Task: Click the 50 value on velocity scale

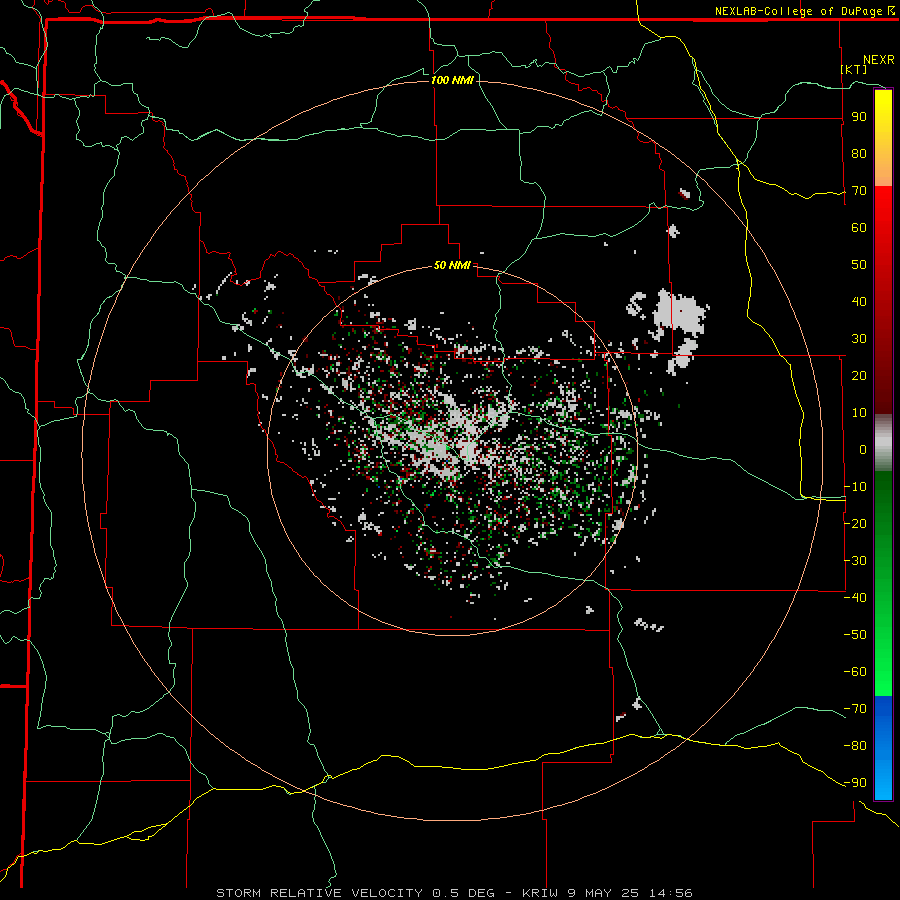Action: (859, 265)
